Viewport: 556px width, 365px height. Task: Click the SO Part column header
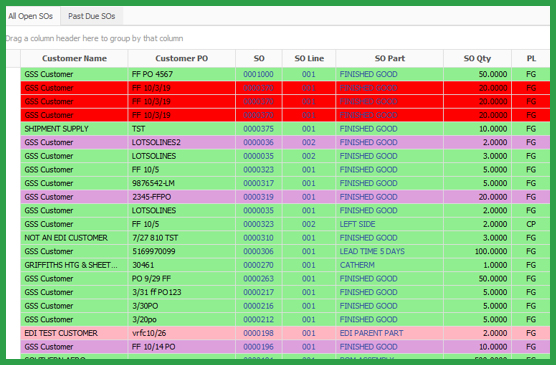[x=390, y=59]
